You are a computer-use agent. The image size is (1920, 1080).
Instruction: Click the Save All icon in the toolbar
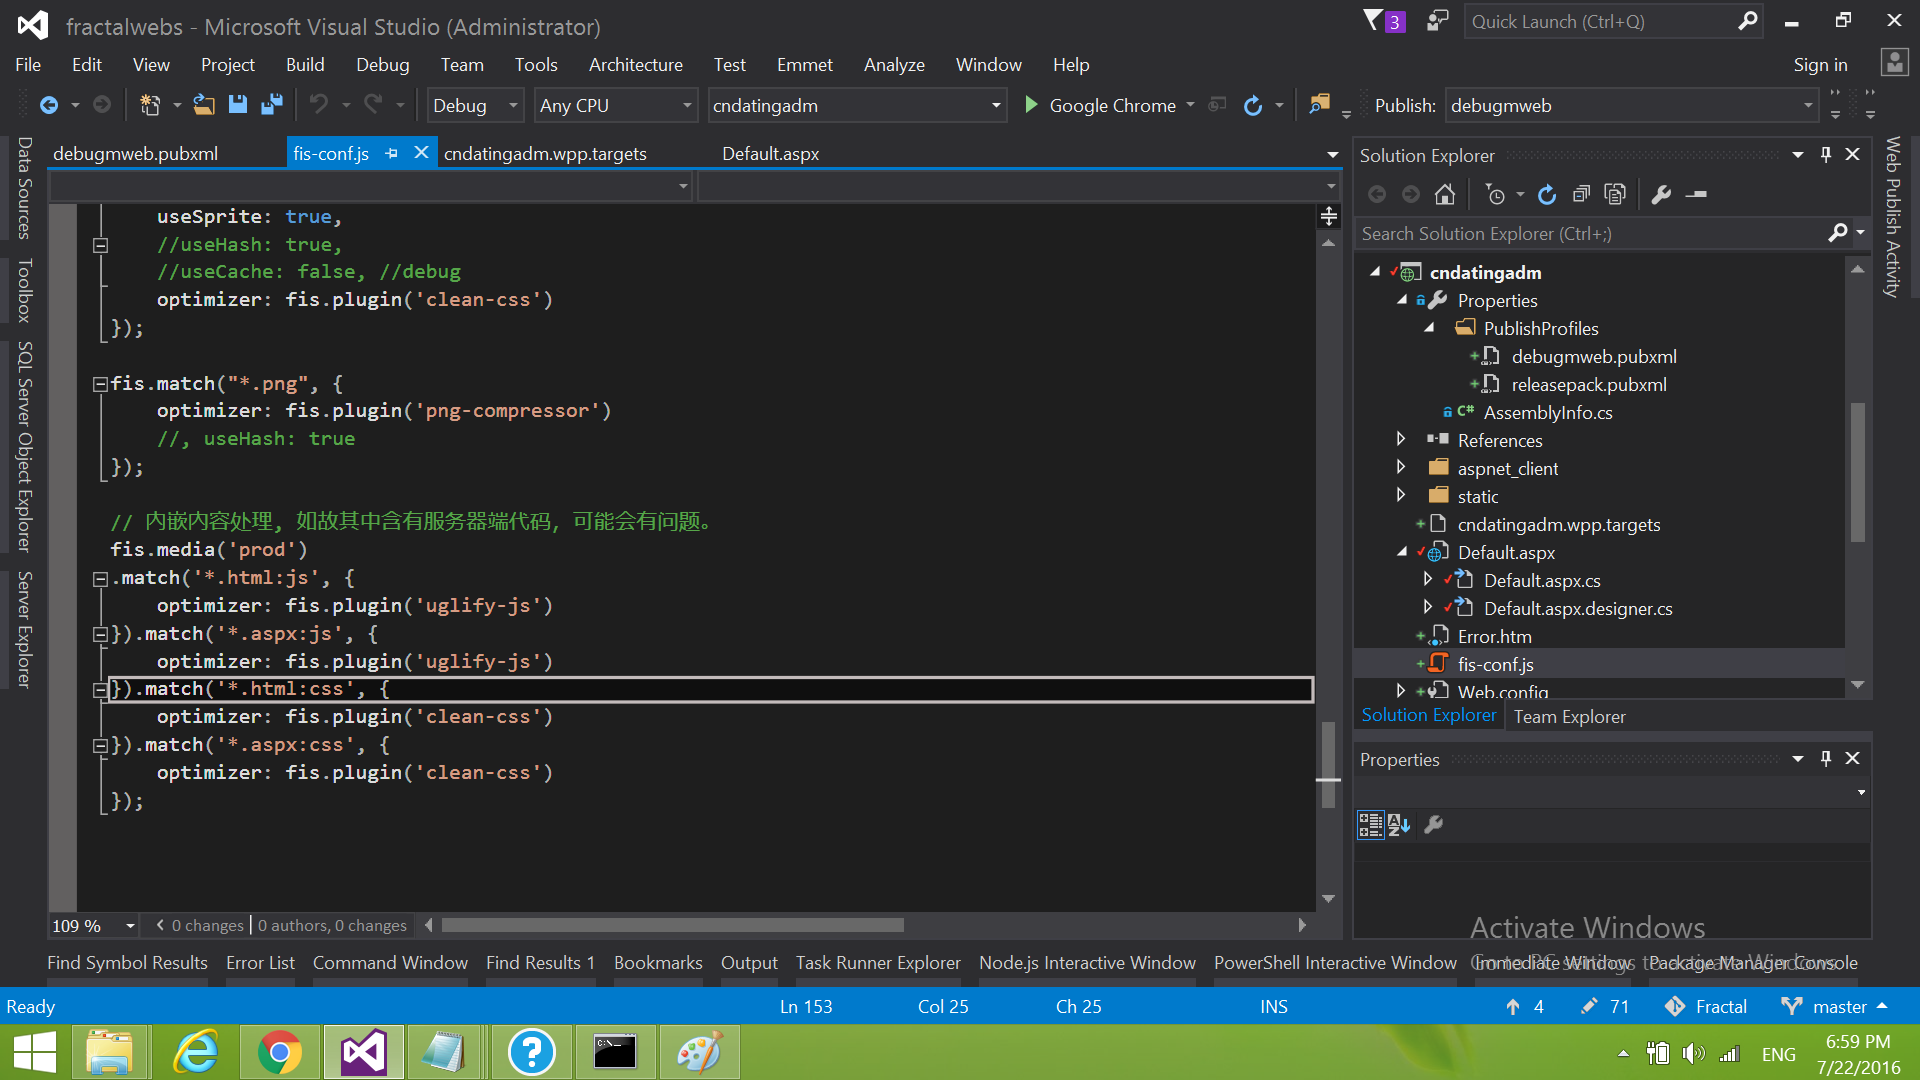[271, 104]
